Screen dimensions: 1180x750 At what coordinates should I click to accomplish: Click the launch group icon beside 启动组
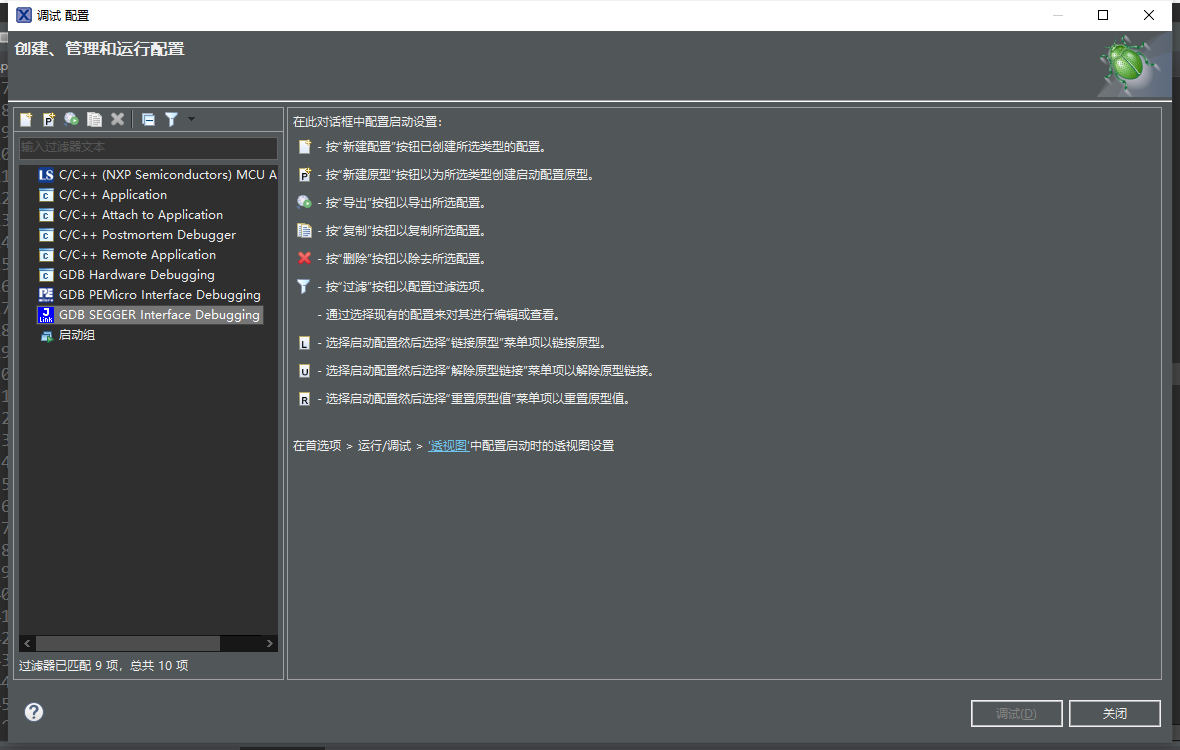pos(46,336)
